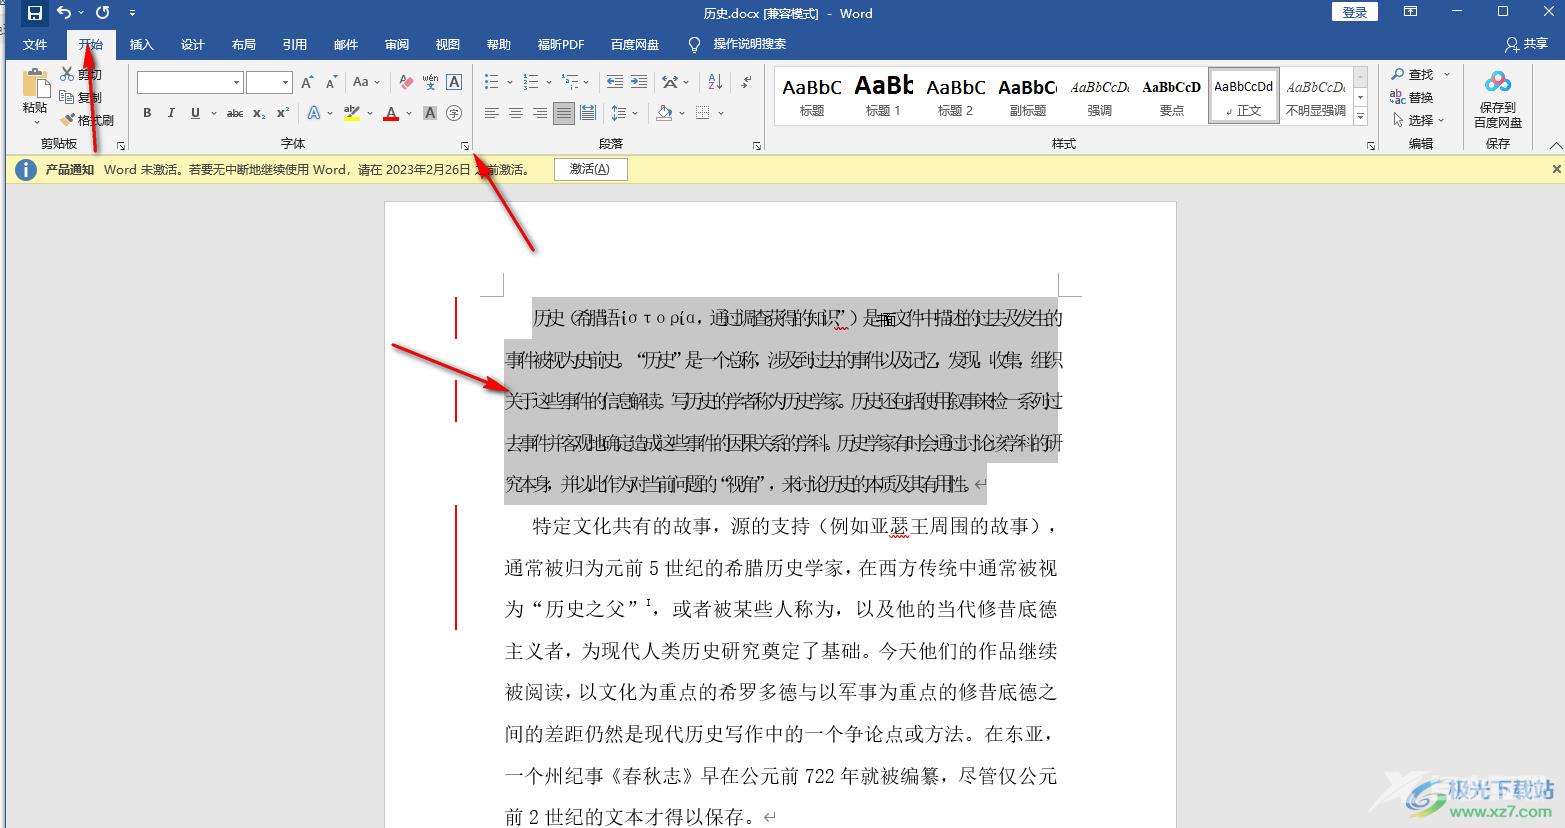Decrease font size with shrink font icon
This screenshot has height=828, width=1565.
(331, 82)
